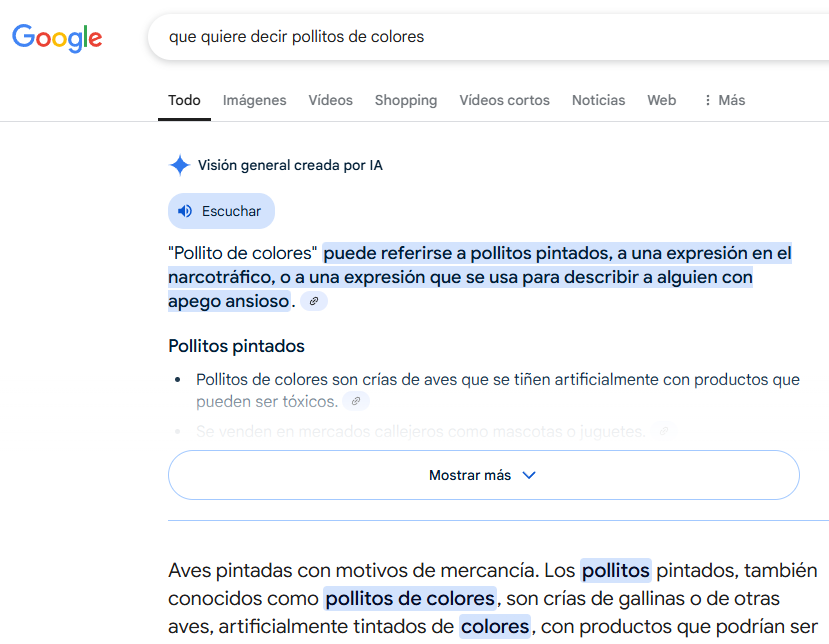Click the blue AI sparkle icon

click(x=180, y=165)
